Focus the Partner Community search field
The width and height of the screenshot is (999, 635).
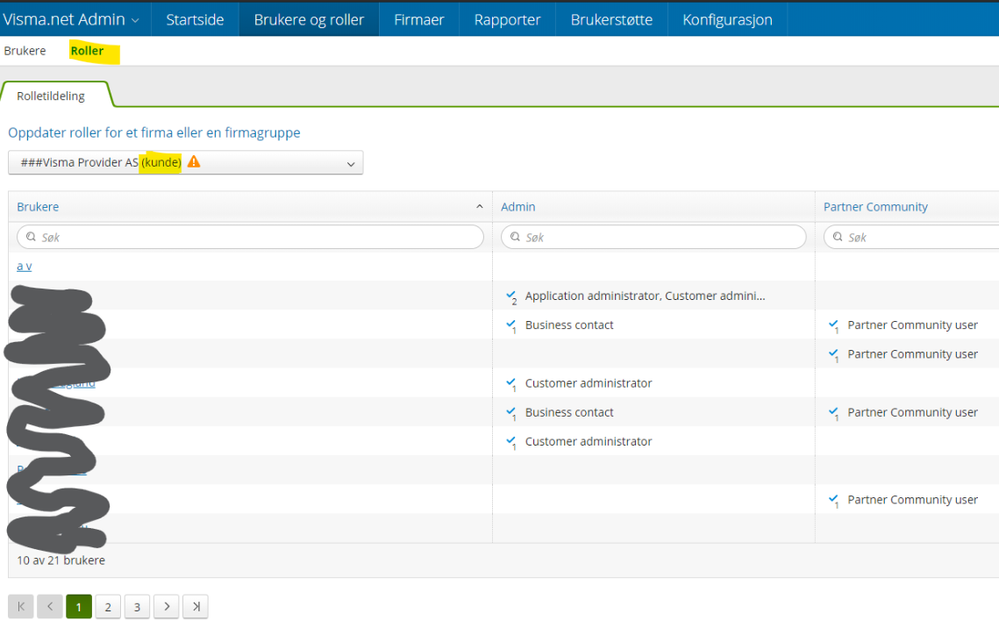pyautogui.click(x=911, y=237)
